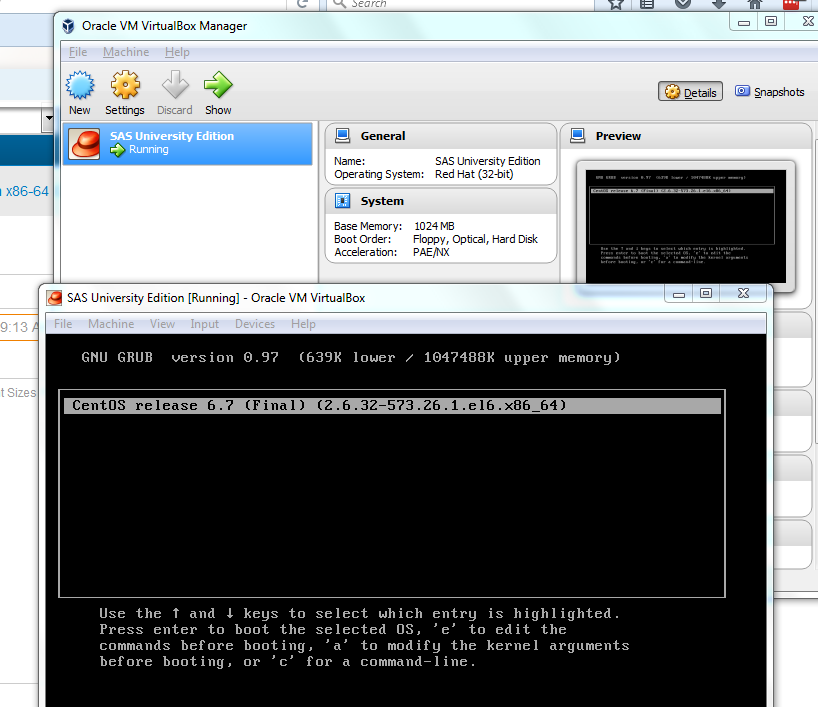Maximize the VirtualBox Manager window
This screenshot has width=818, height=707.
tap(771, 22)
